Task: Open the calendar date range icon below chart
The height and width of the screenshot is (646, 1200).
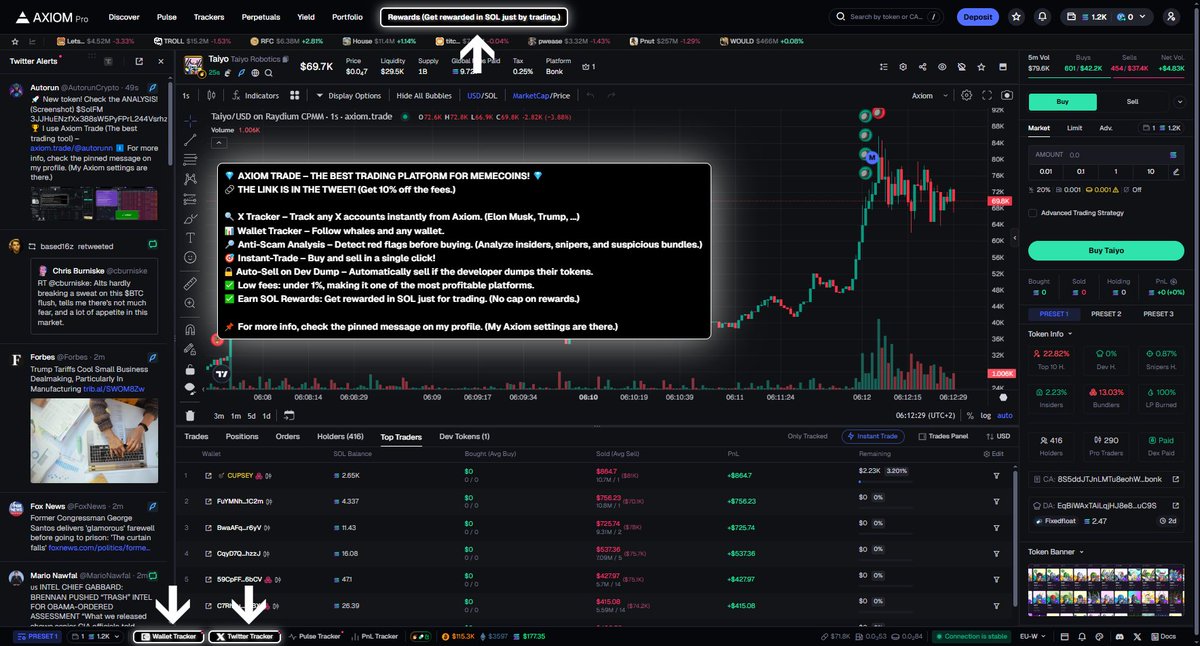Action: [288, 415]
